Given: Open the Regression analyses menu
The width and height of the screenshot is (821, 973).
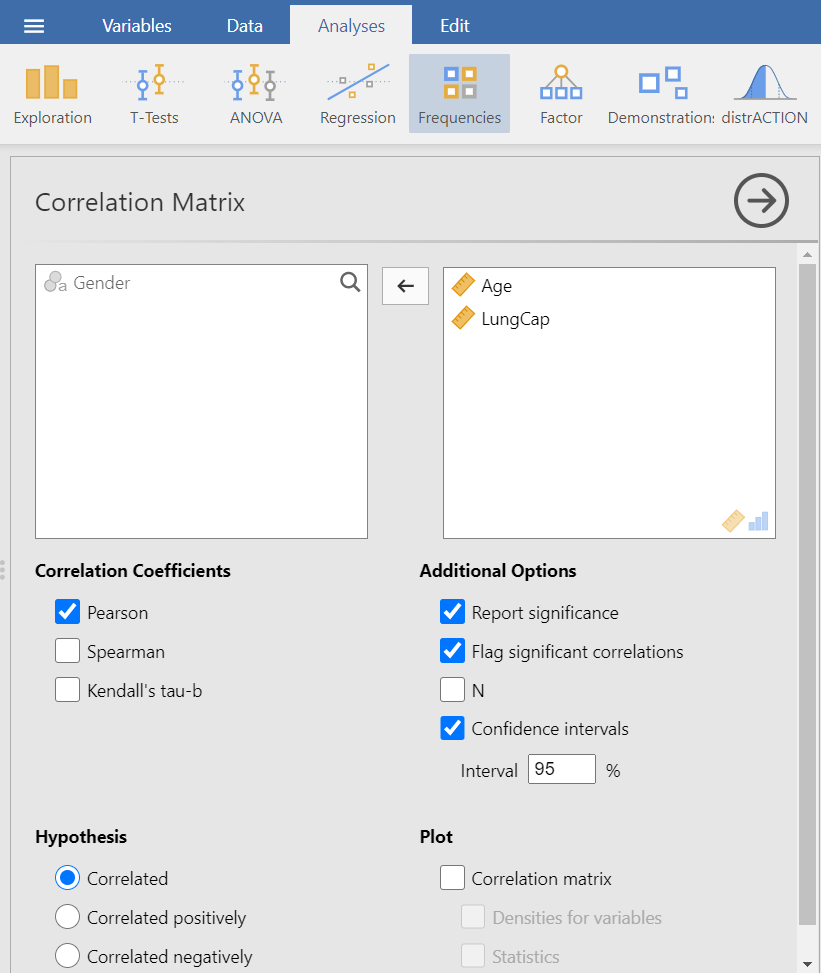Looking at the screenshot, I should coord(357,96).
